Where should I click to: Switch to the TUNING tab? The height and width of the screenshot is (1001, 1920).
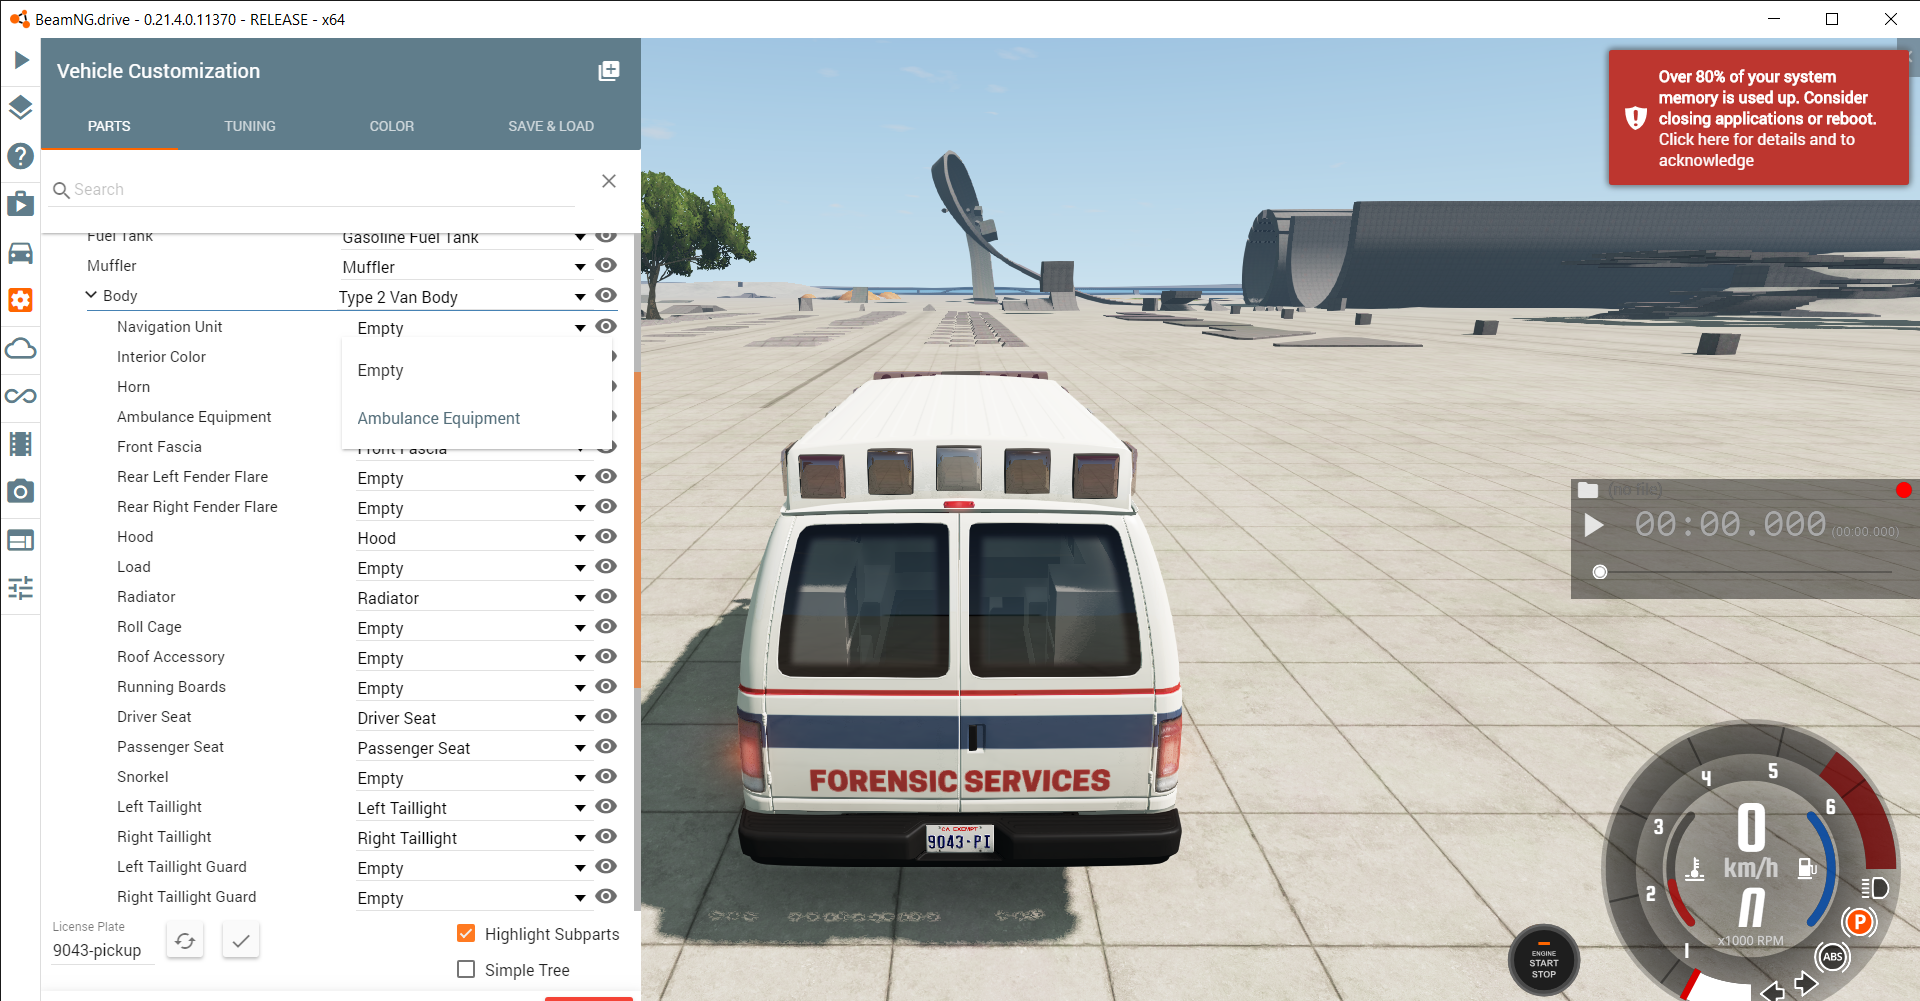(x=250, y=126)
